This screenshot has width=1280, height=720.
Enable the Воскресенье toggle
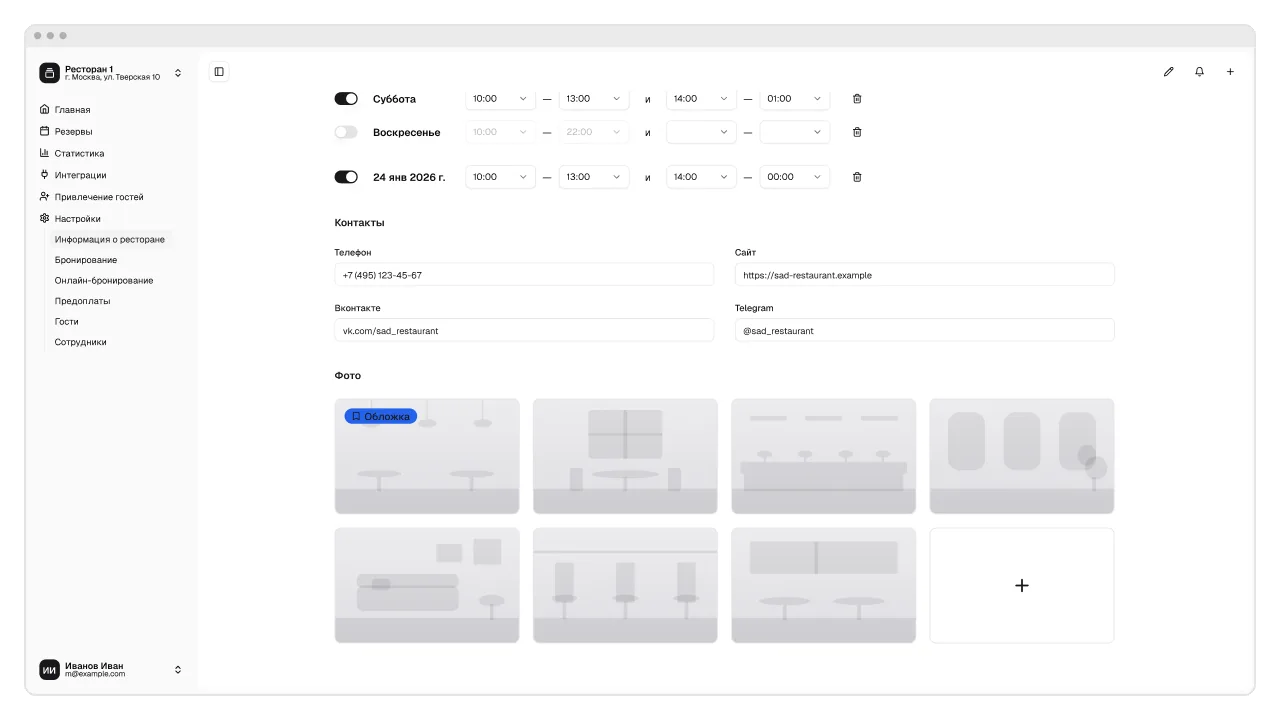point(346,132)
